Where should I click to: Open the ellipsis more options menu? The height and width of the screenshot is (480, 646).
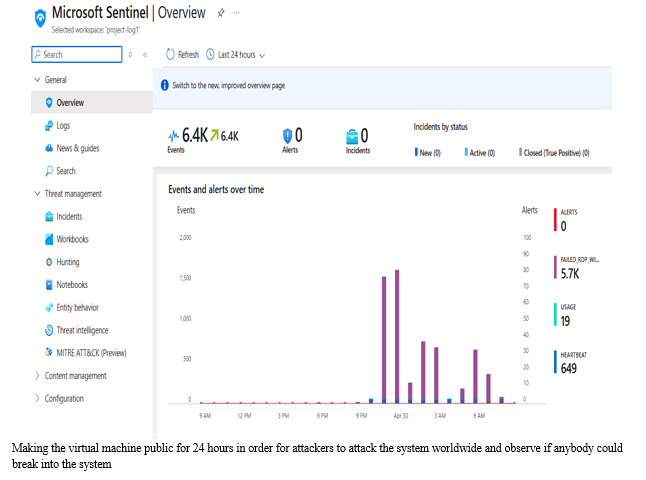point(236,13)
